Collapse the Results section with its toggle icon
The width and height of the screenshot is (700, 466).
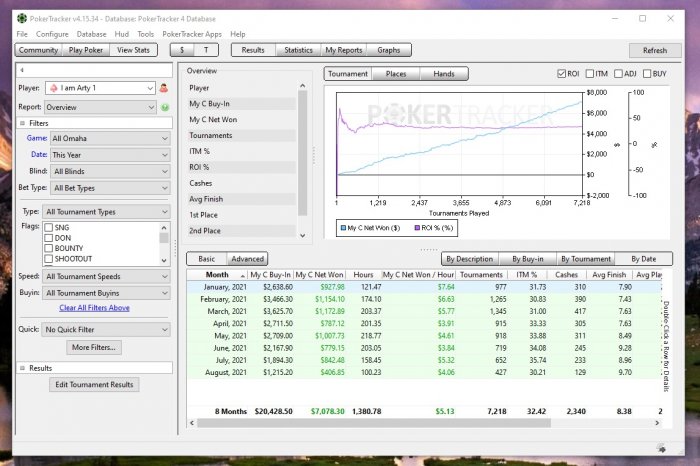pos(22,368)
